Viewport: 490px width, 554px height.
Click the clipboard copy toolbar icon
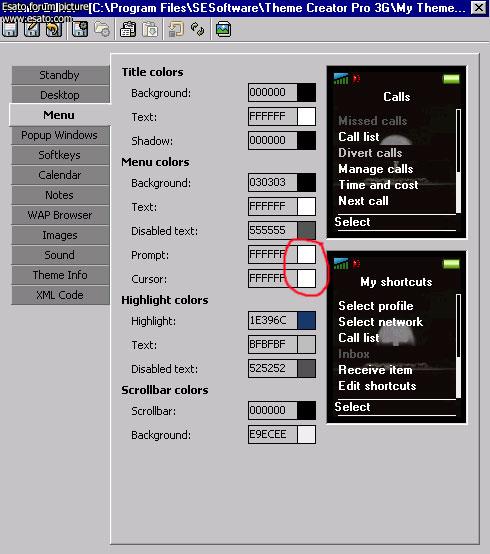128,29
